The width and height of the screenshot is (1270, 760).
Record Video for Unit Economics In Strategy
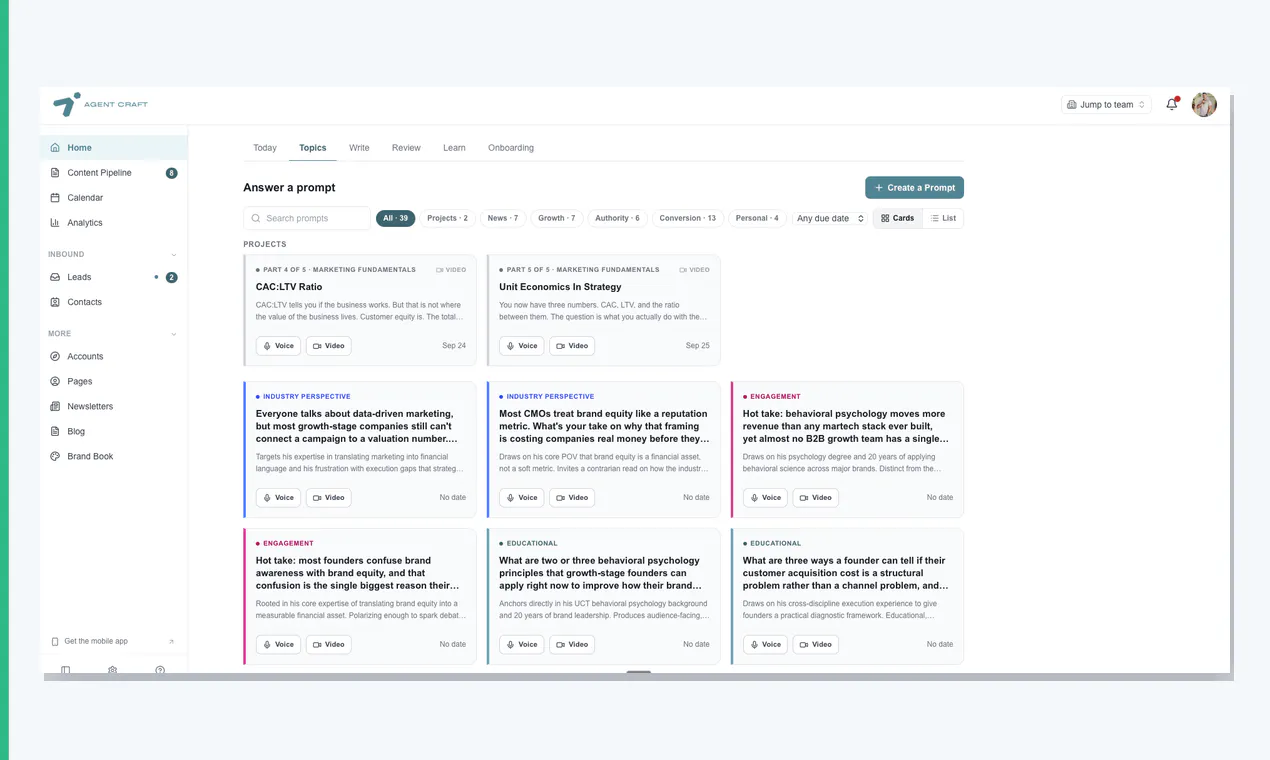(572, 346)
